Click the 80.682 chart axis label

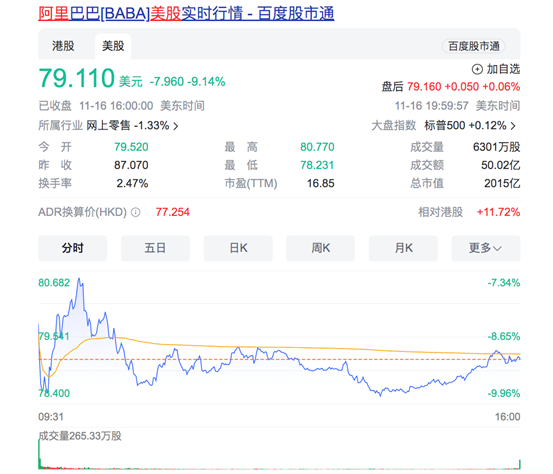(x=54, y=283)
